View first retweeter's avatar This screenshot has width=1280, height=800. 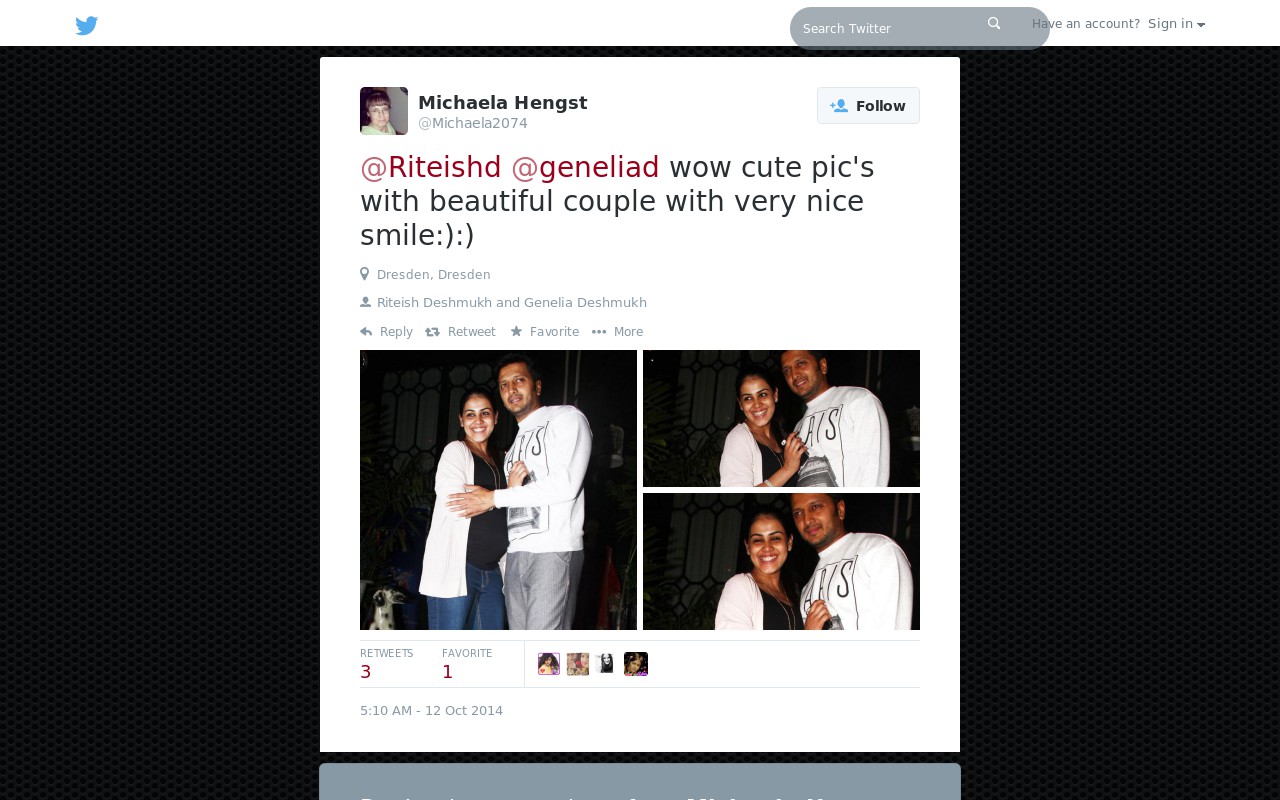[549, 664]
